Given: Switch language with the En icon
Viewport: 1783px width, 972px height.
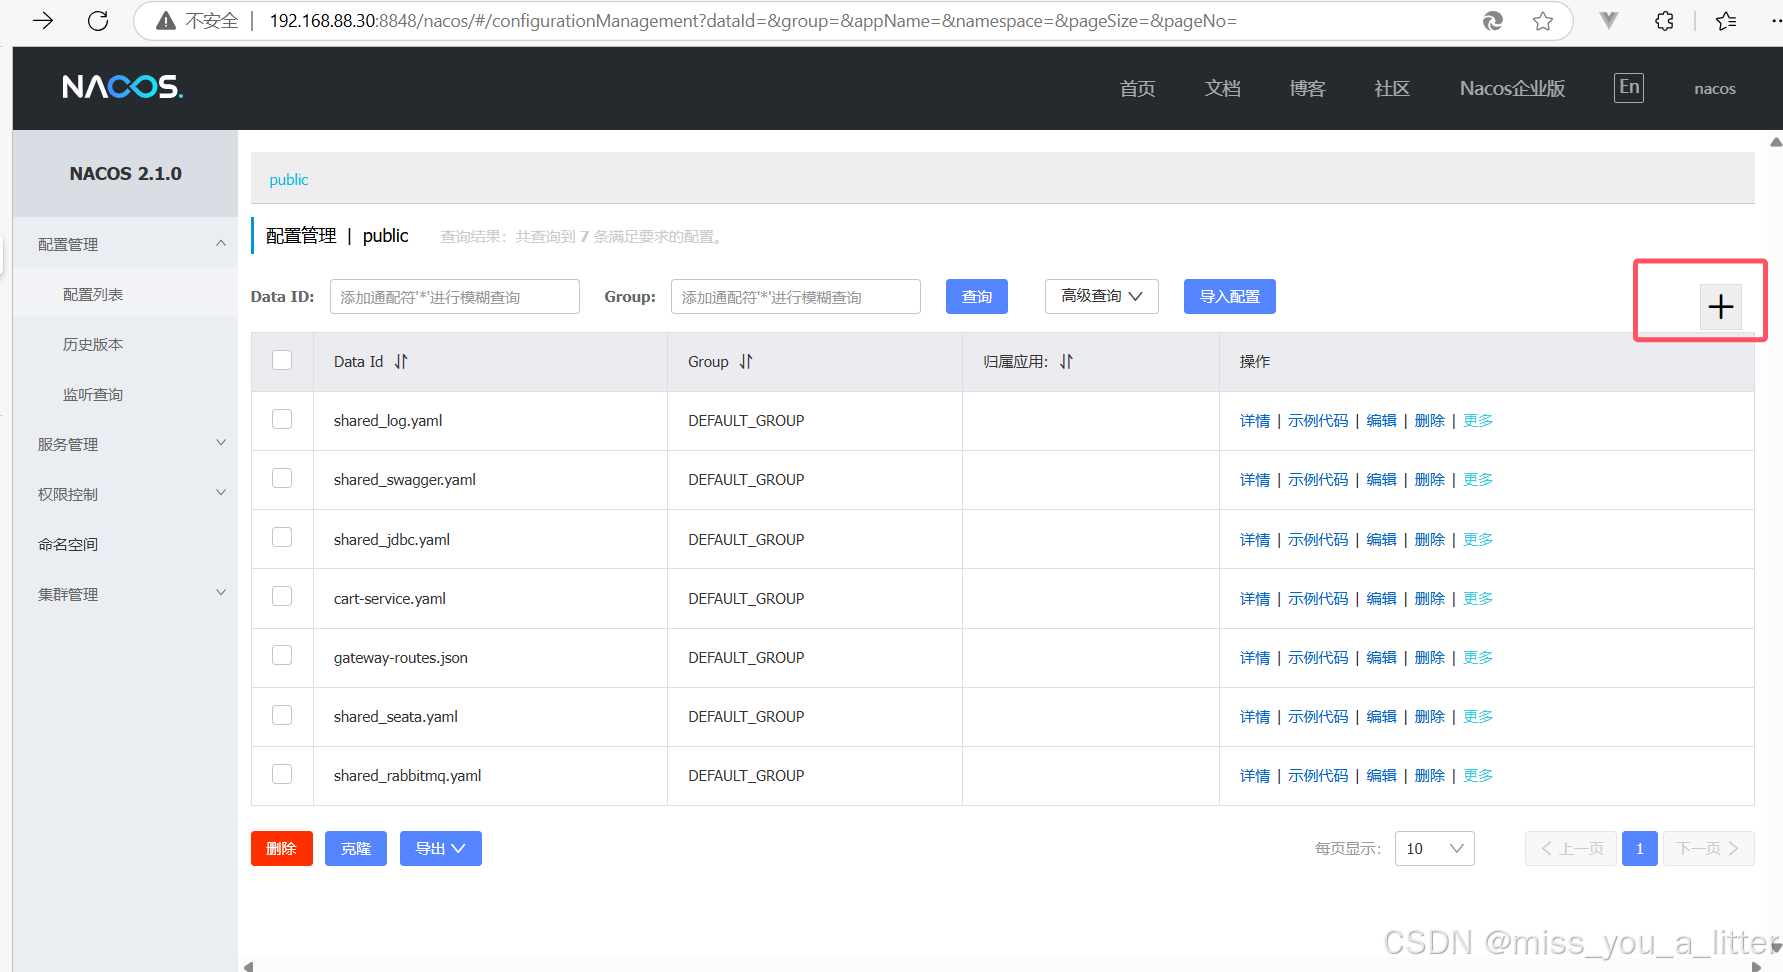Looking at the screenshot, I should point(1628,87).
